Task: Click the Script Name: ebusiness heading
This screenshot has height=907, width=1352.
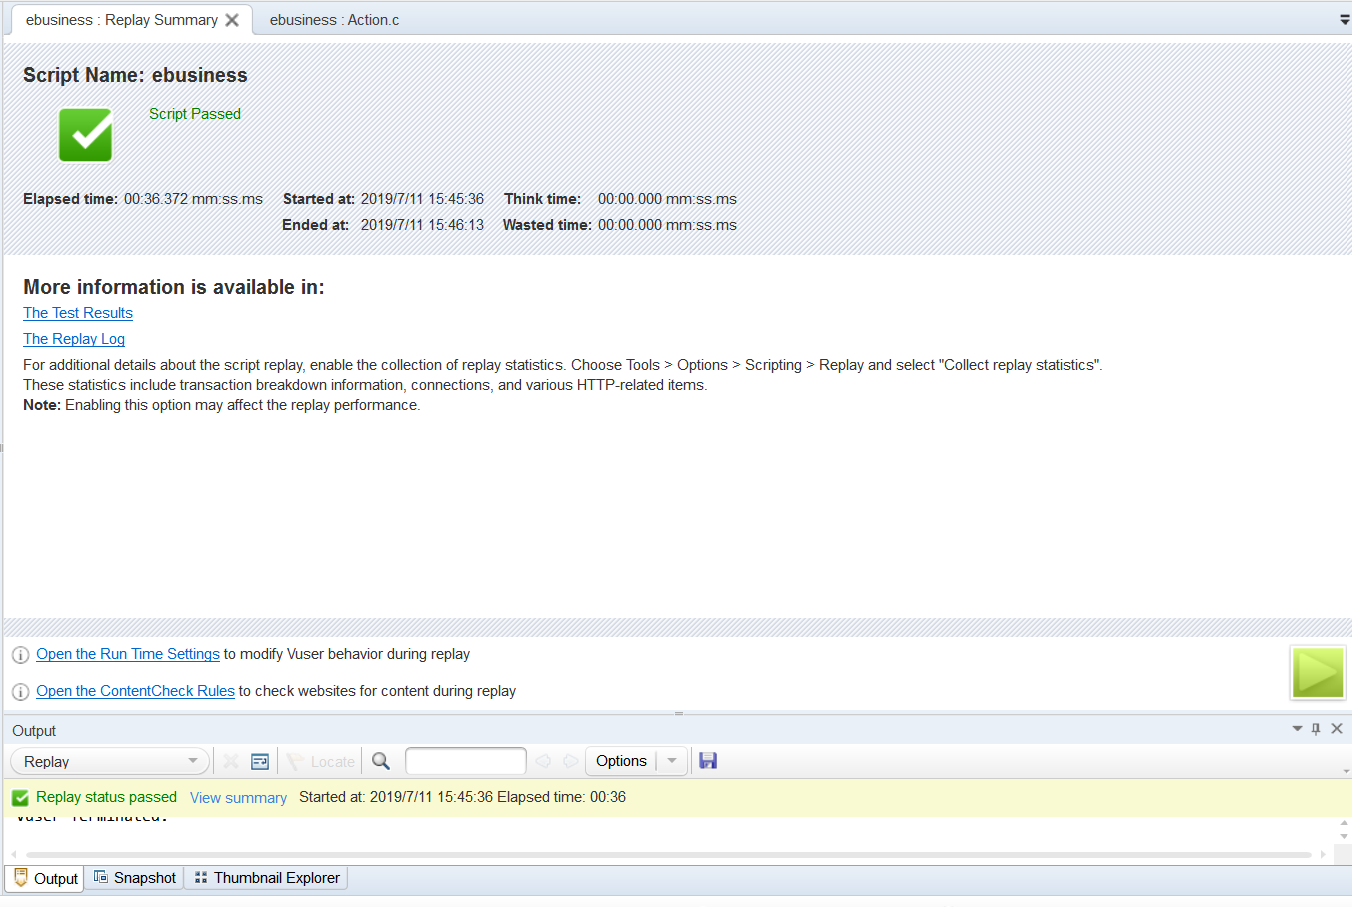Action: 135,75
